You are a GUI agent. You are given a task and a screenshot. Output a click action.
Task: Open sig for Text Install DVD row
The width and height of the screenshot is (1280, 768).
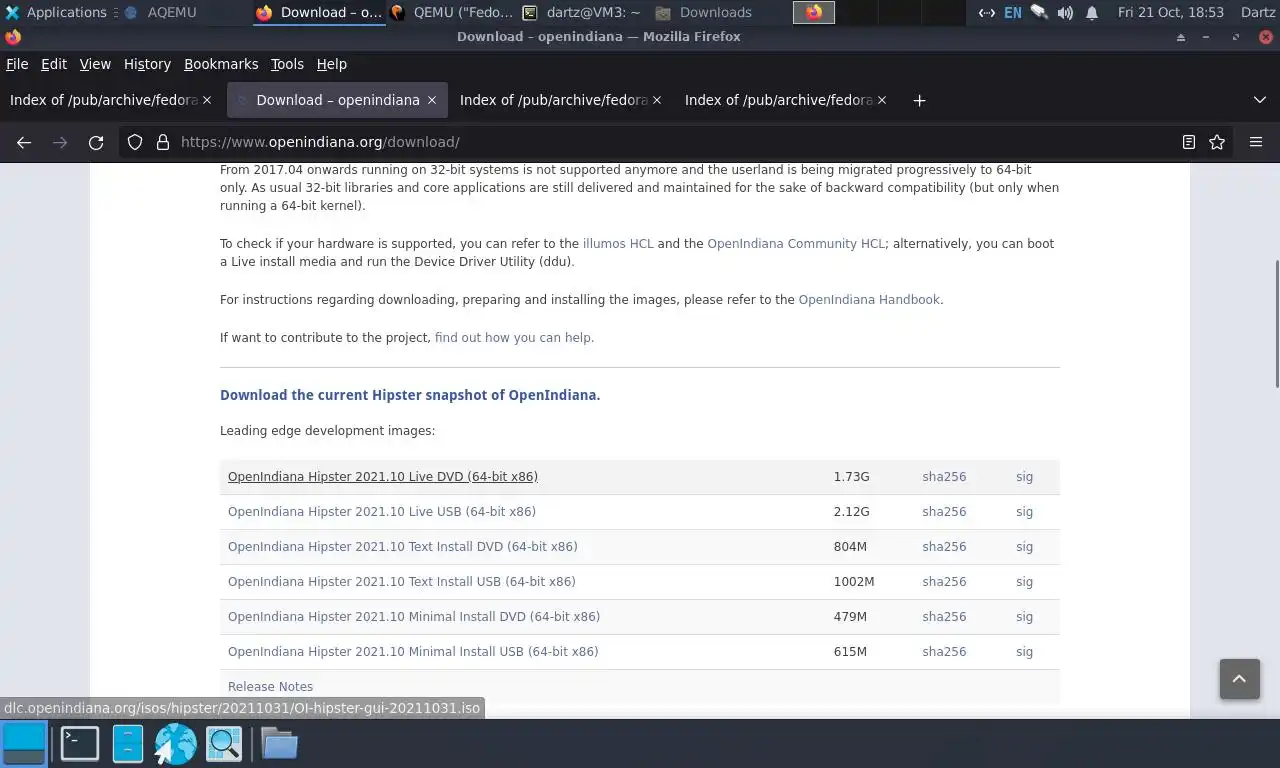click(1024, 547)
